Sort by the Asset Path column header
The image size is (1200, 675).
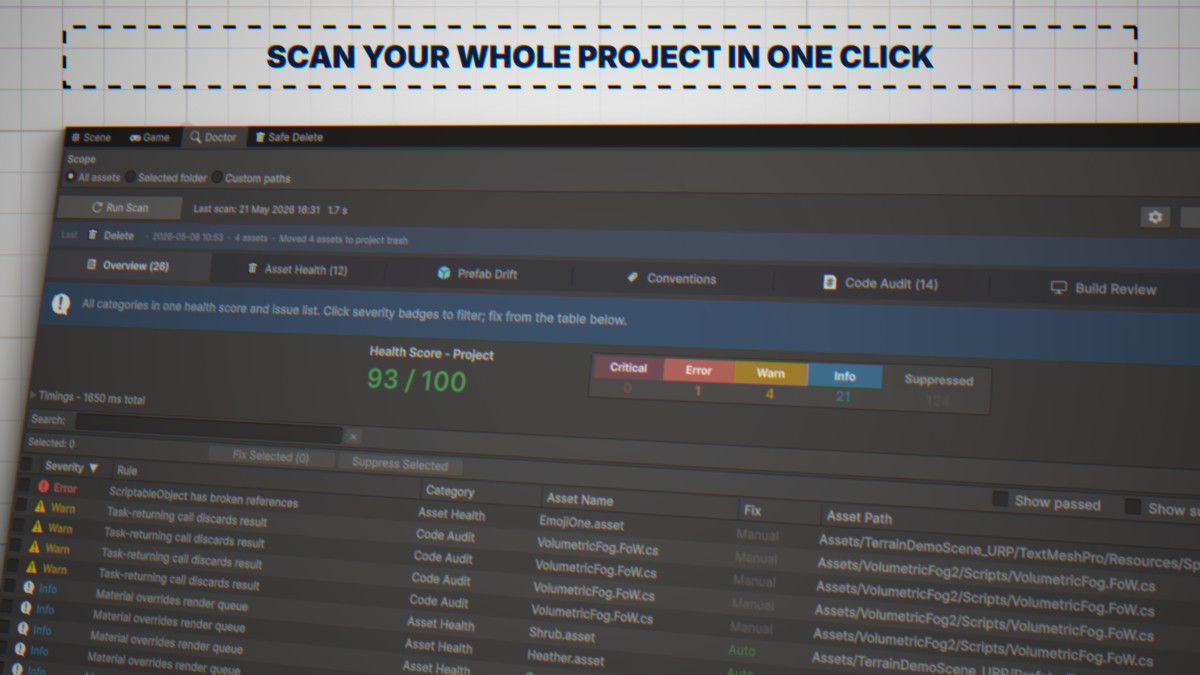pyautogui.click(x=859, y=517)
